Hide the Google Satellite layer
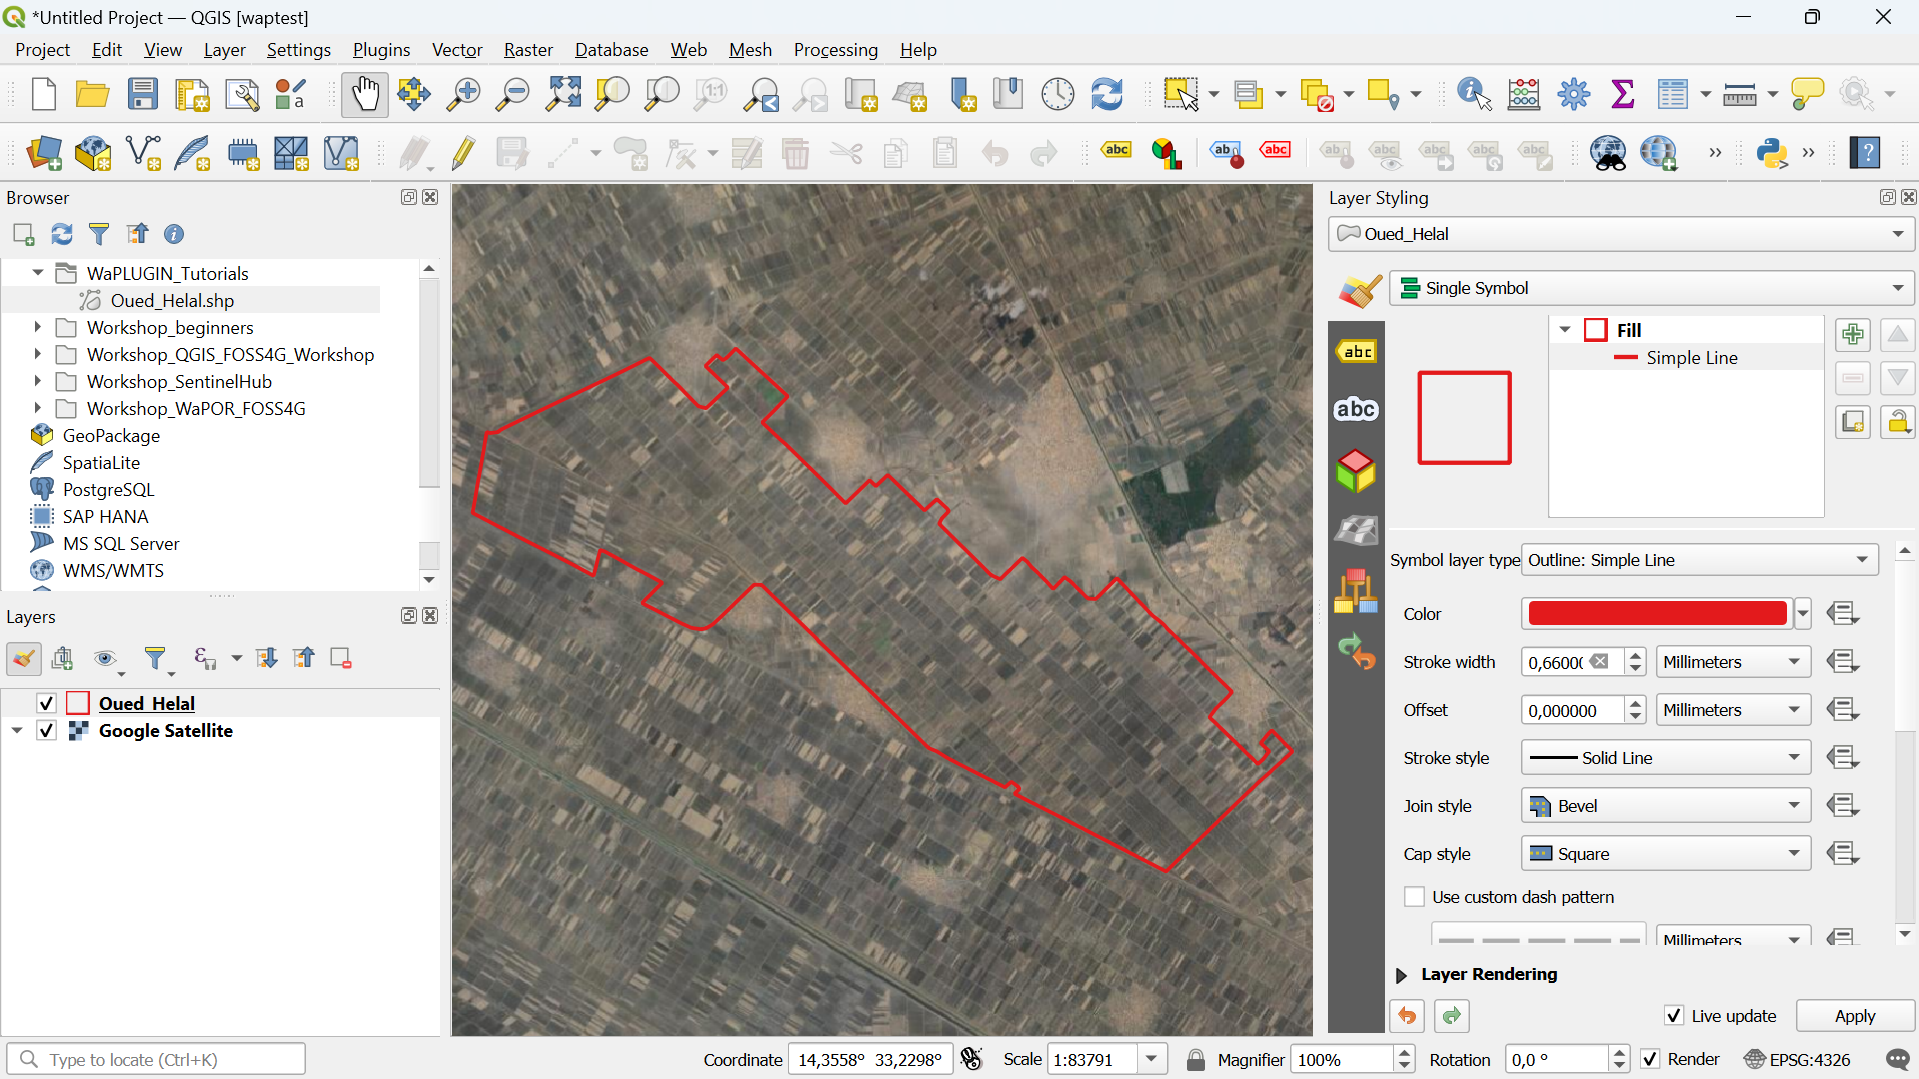This screenshot has height=1079, width=1919. [x=46, y=730]
